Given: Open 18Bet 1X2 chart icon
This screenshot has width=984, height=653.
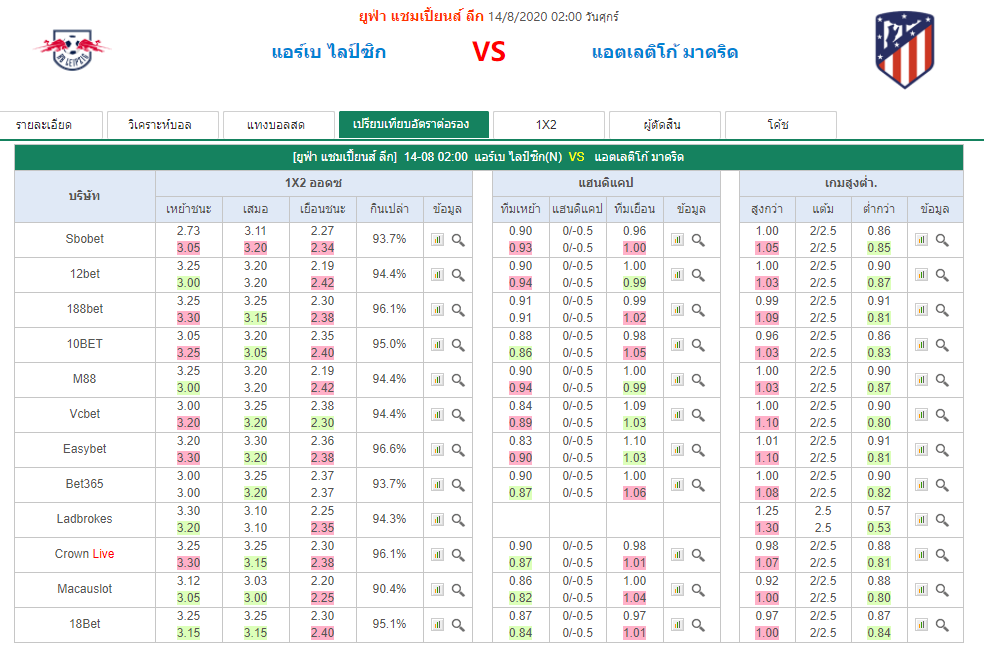Looking at the screenshot, I should [x=437, y=625].
